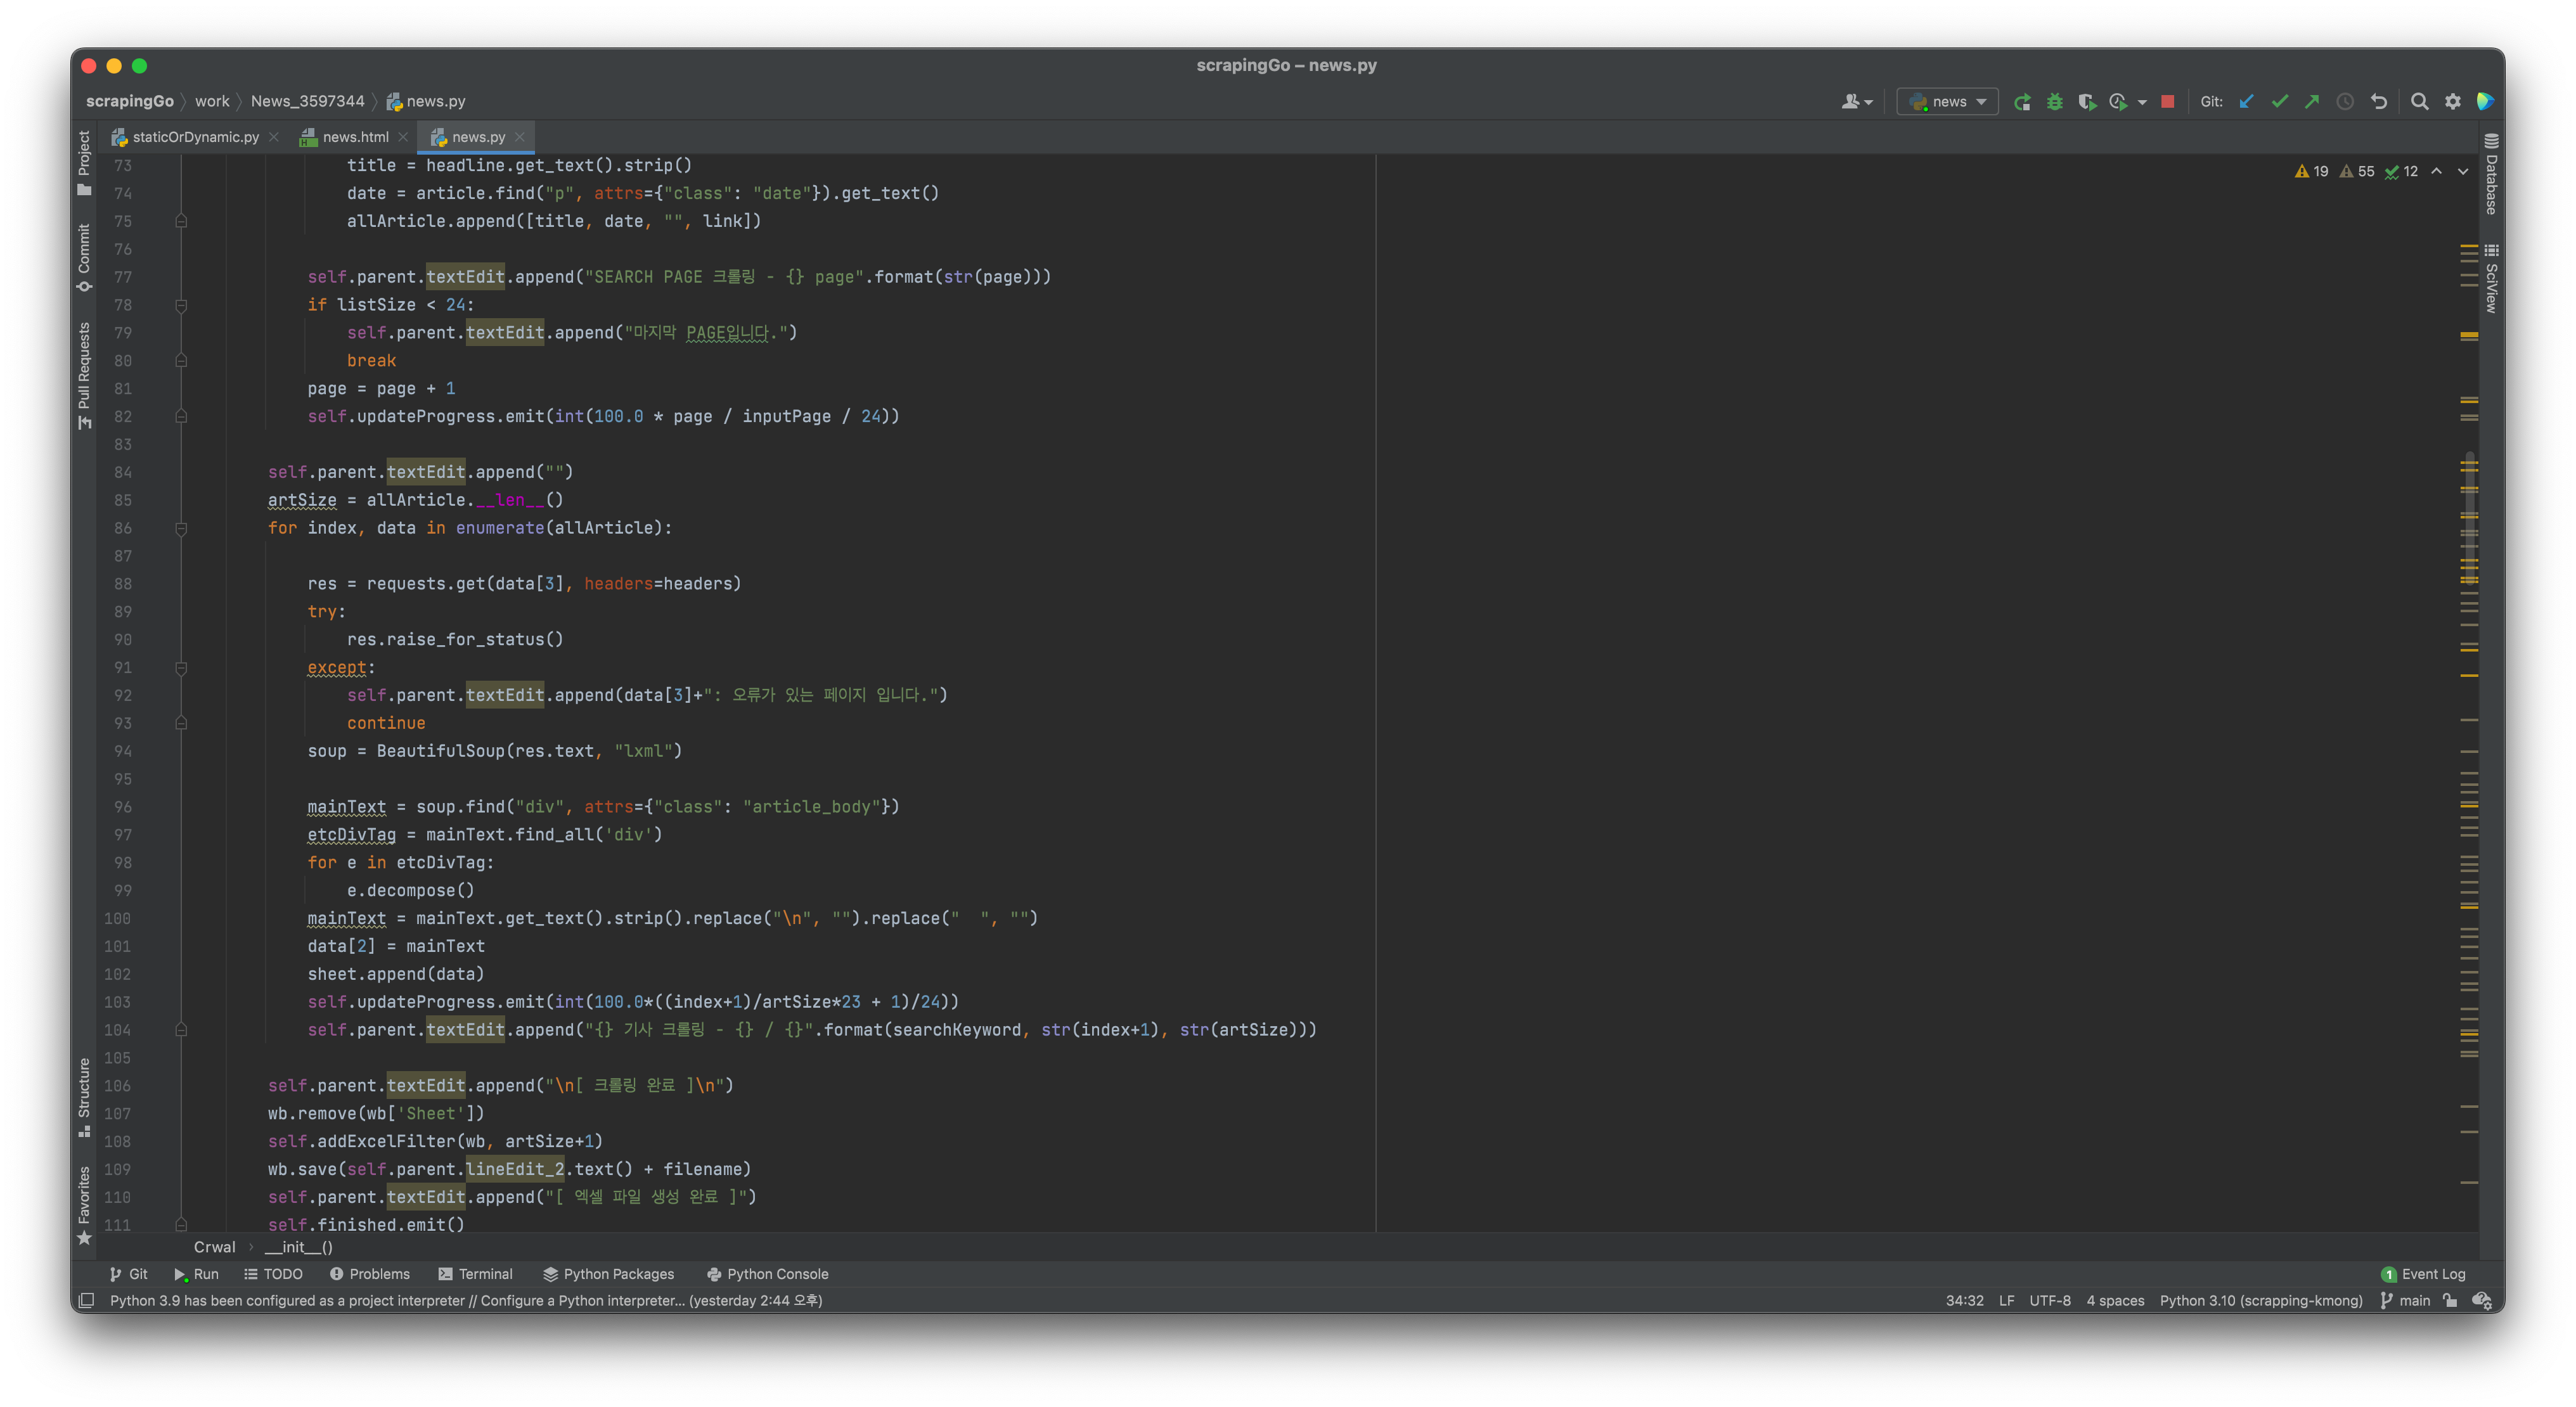
Task: Close the news.html tab
Action: click(403, 137)
